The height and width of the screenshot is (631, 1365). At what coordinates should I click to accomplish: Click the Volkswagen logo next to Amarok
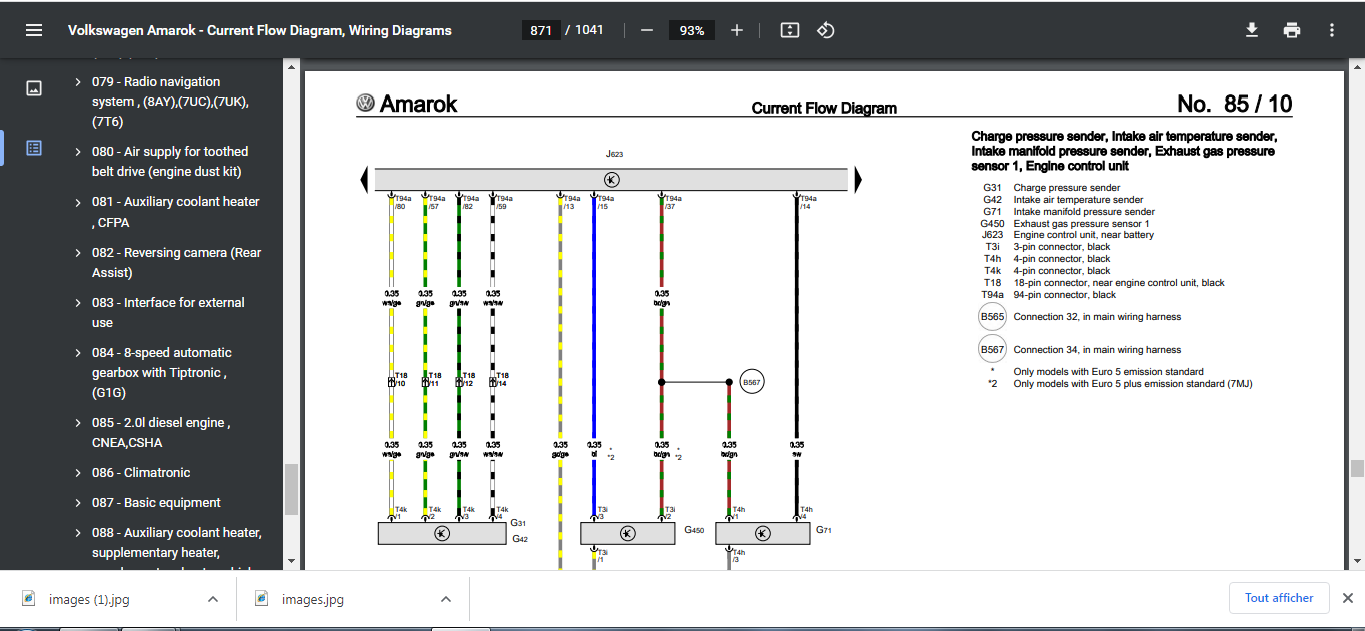[365, 103]
